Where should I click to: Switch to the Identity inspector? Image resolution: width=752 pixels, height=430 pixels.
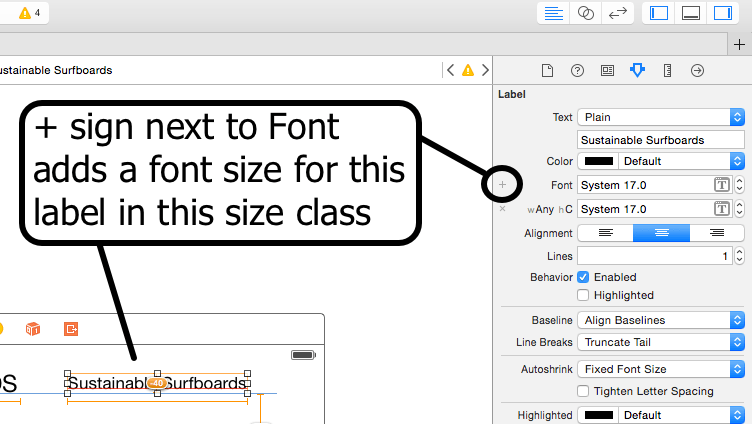[607, 70]
